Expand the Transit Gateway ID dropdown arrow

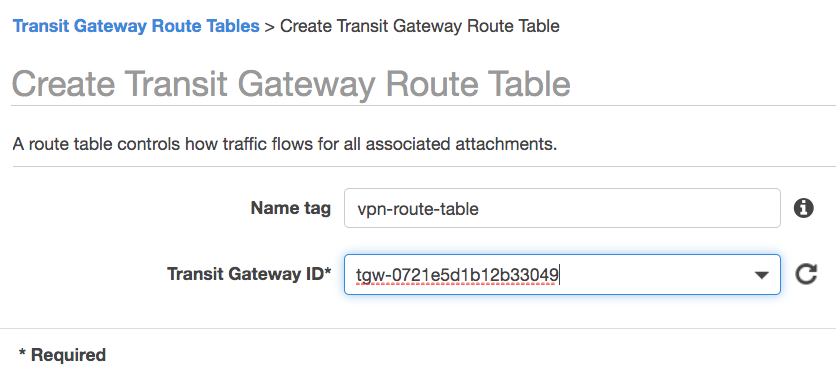pos(762,275)
